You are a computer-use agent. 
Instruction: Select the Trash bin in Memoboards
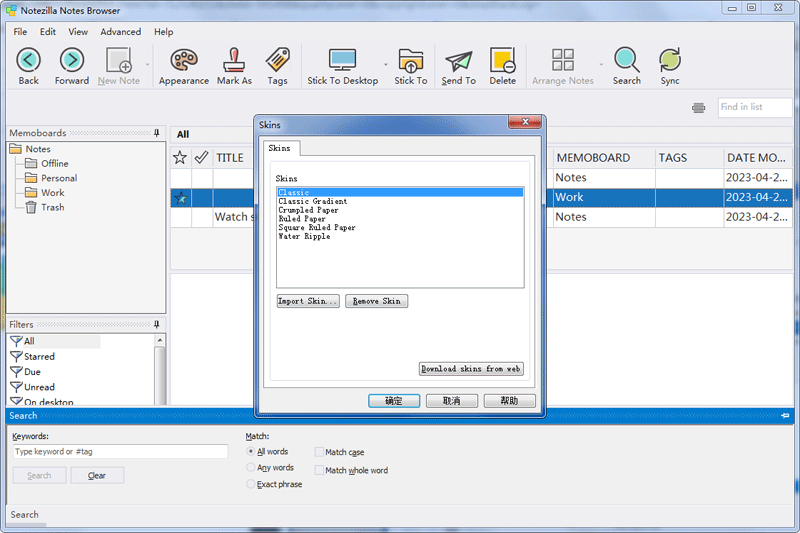pos(31,207)
